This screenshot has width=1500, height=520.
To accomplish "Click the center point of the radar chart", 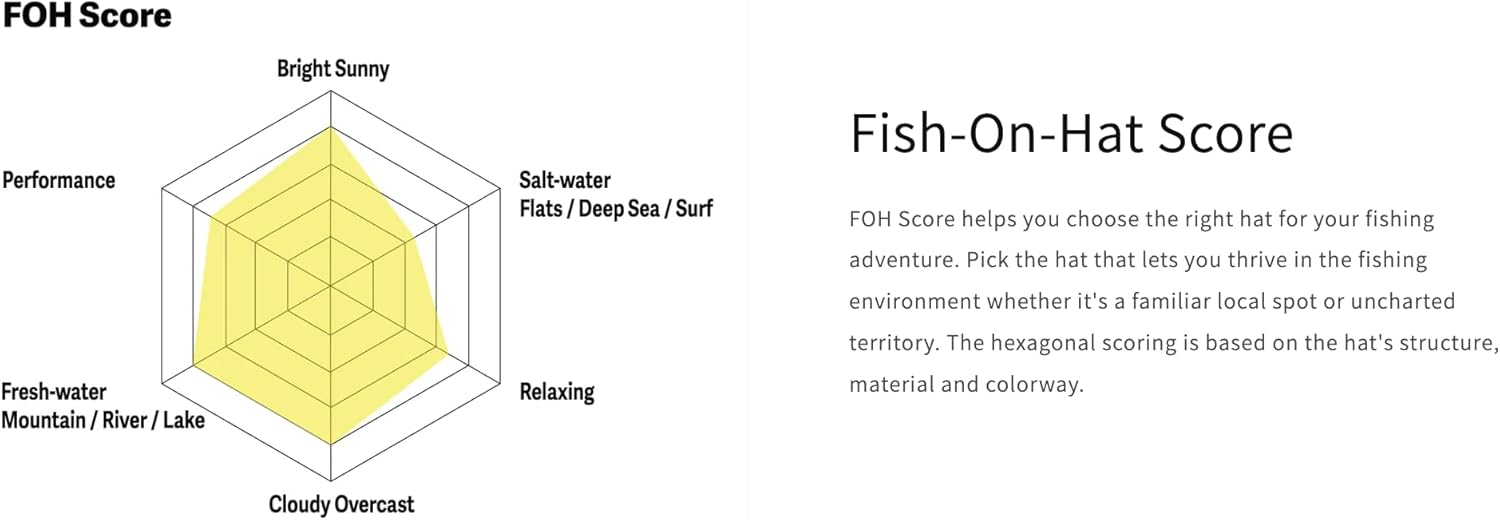I will pyautogui.click(x=331, y=286).
